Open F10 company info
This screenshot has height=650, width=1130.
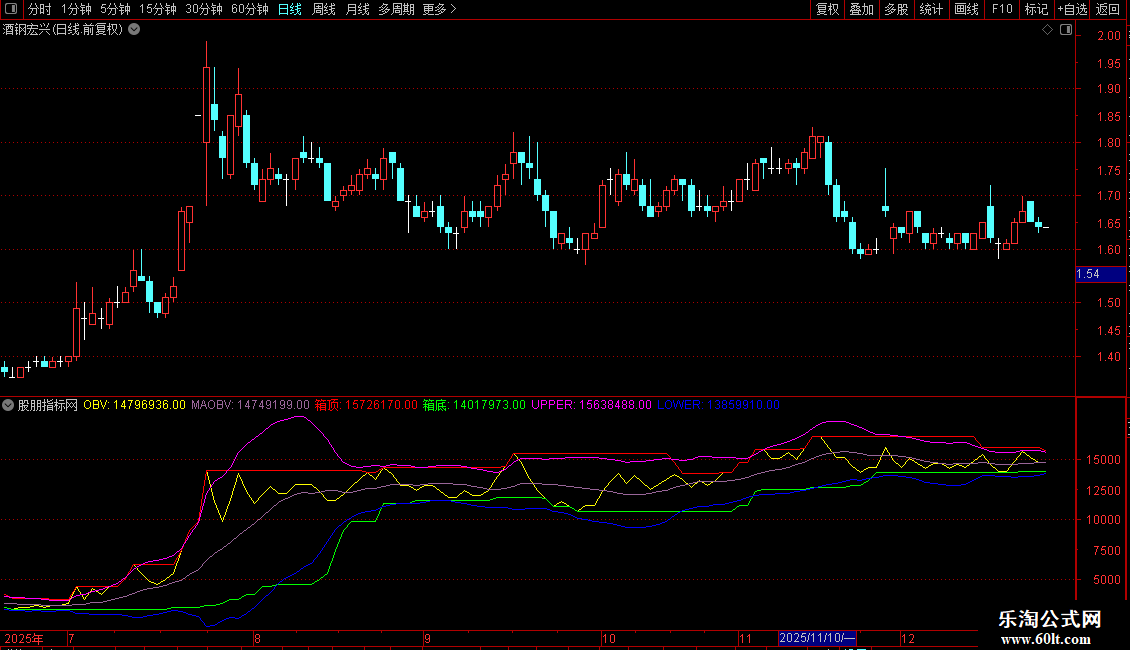1001,9
